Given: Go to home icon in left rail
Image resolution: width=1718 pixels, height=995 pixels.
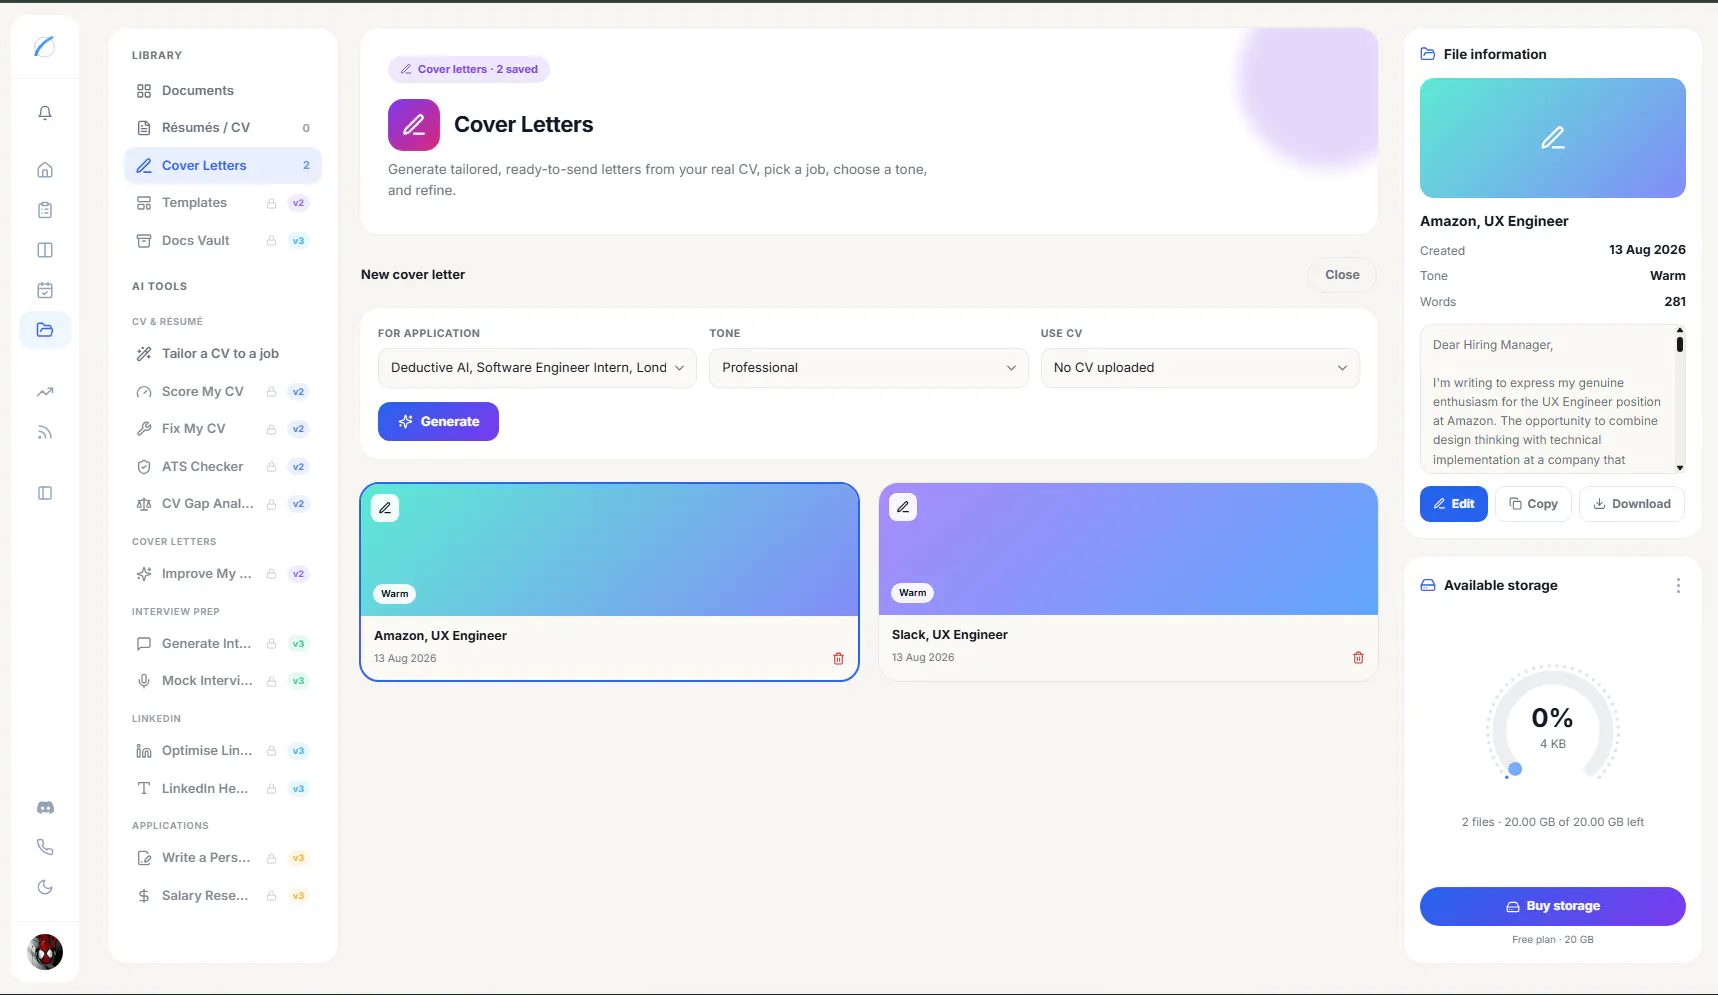Looking at the screenshot, I should (45, 170).
